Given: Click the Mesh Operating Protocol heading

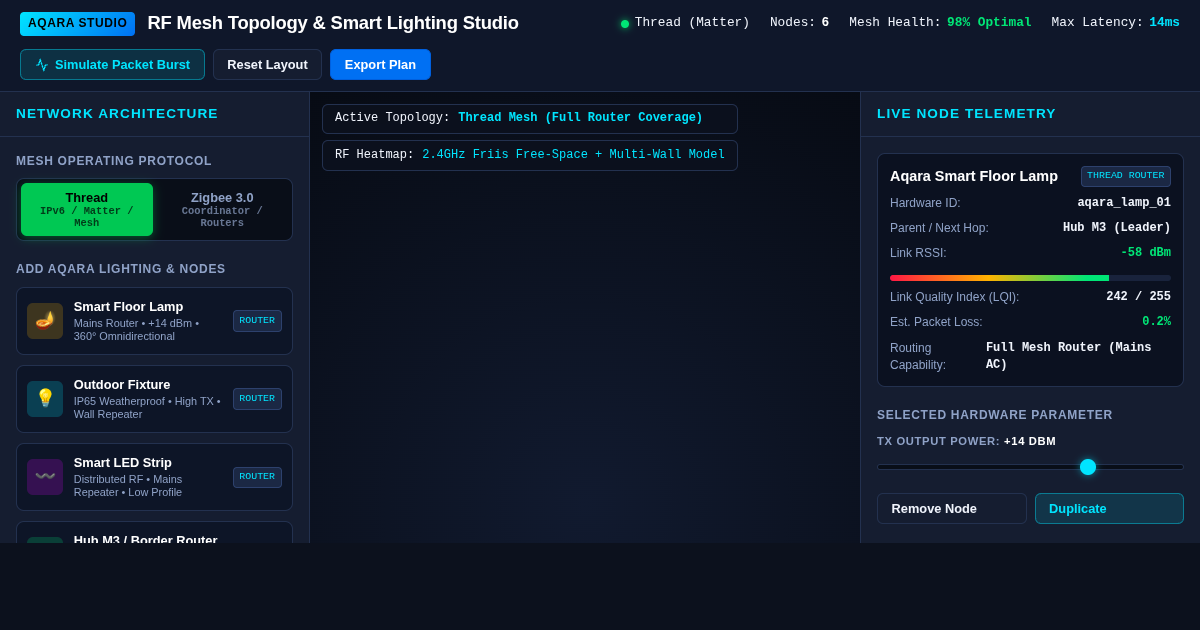Looking at the screenshot, I should tap(114, 161).
